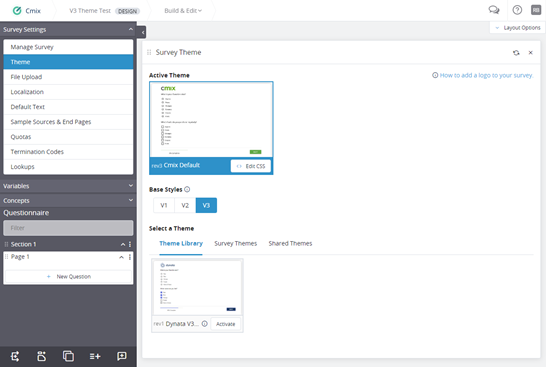Click the Survey Theme panel drag handle
The height and width of the screenshot is (367, 546).
149,52
